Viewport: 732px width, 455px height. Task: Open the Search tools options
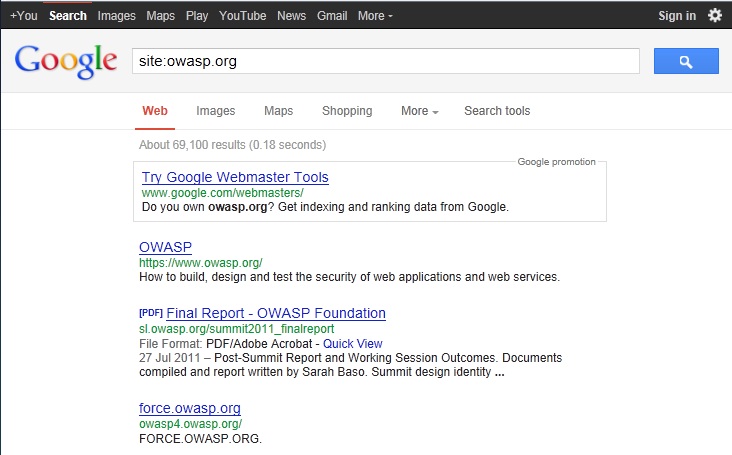tap(497, 111)
